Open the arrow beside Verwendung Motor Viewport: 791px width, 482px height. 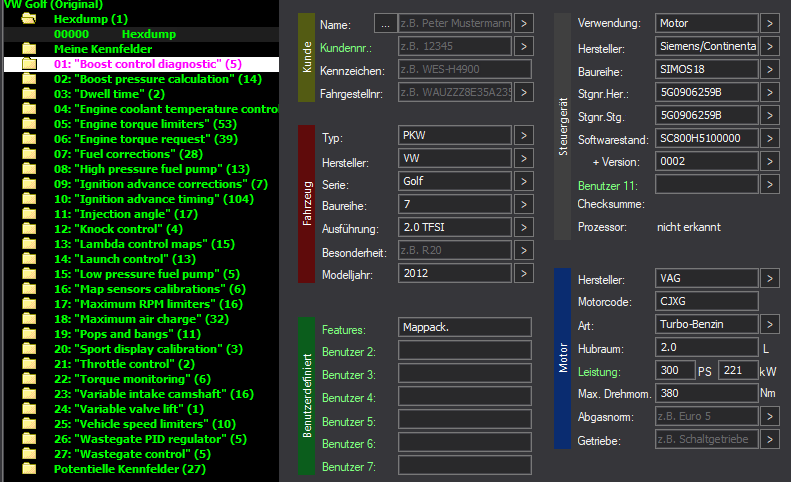pyautogui.click(x=770, y=23)
